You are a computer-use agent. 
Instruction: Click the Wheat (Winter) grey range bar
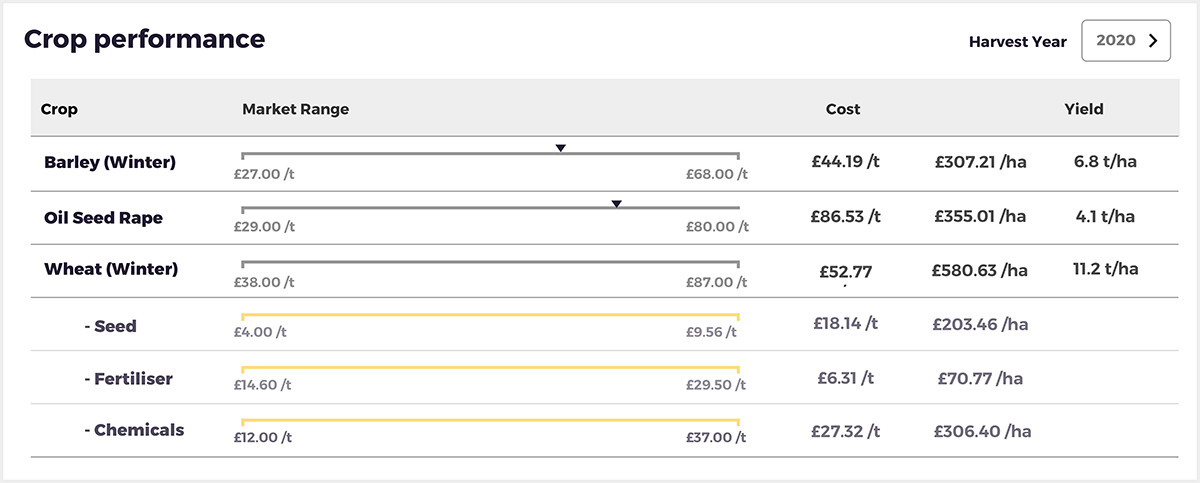(x=490, y=263)
